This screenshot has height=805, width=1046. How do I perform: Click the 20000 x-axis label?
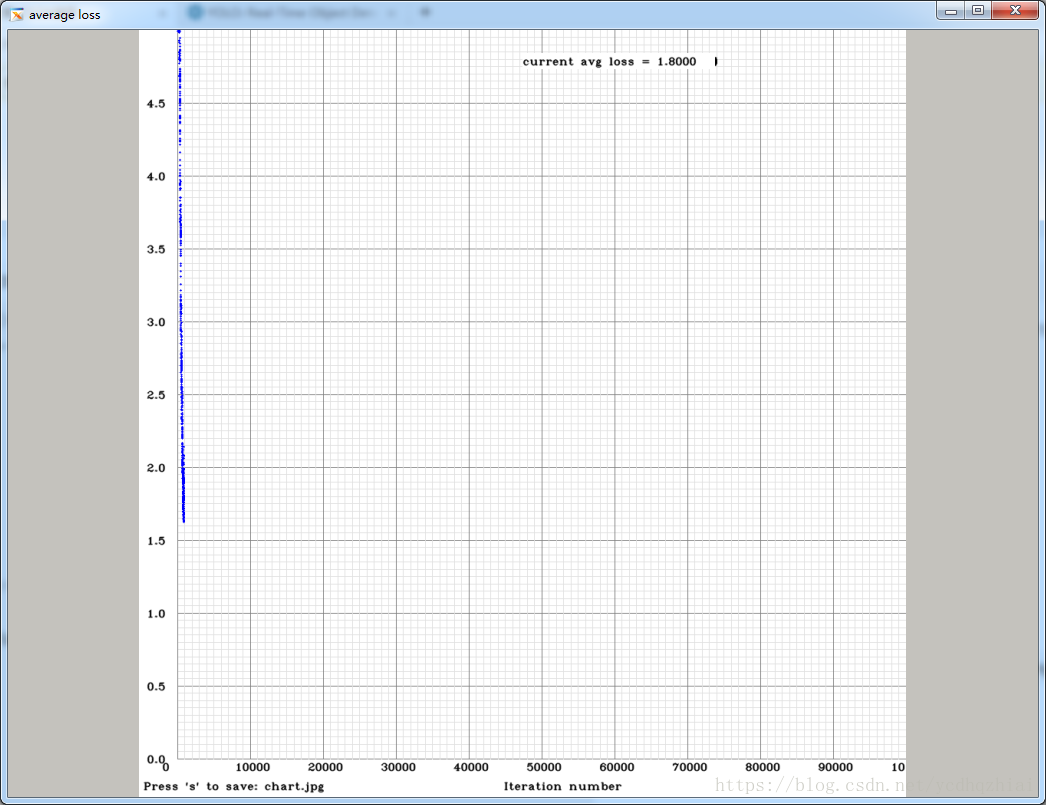click(x=326, y=767)
